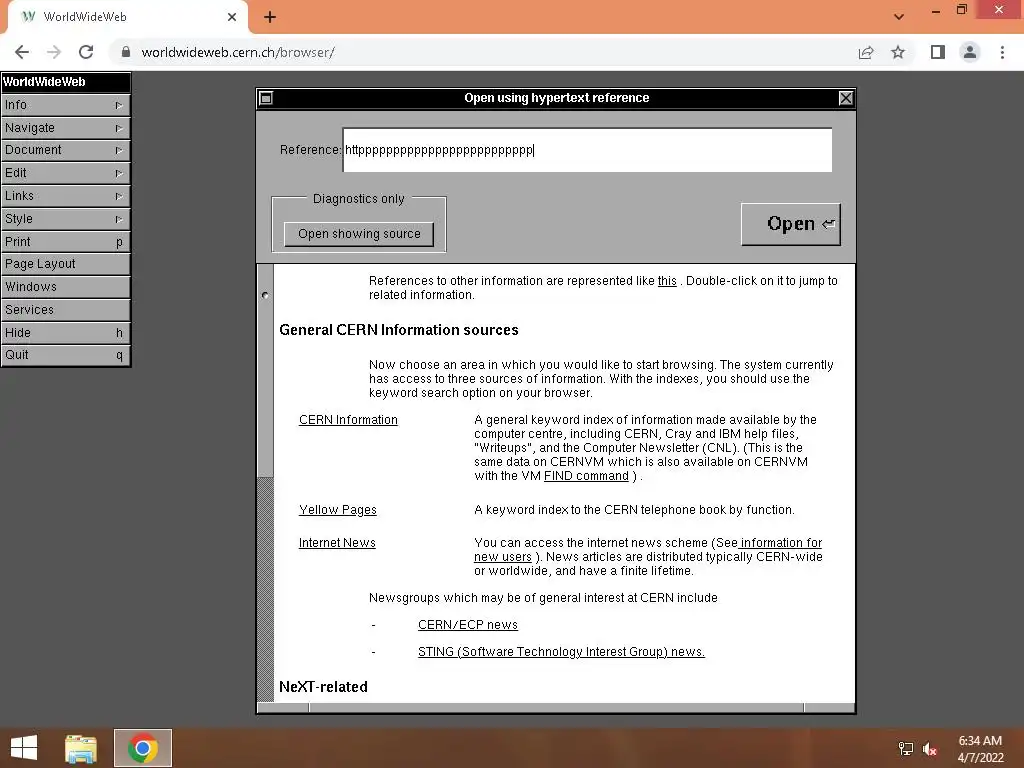
Task: Click the muted volume tray icon
Action: point(929,748)
